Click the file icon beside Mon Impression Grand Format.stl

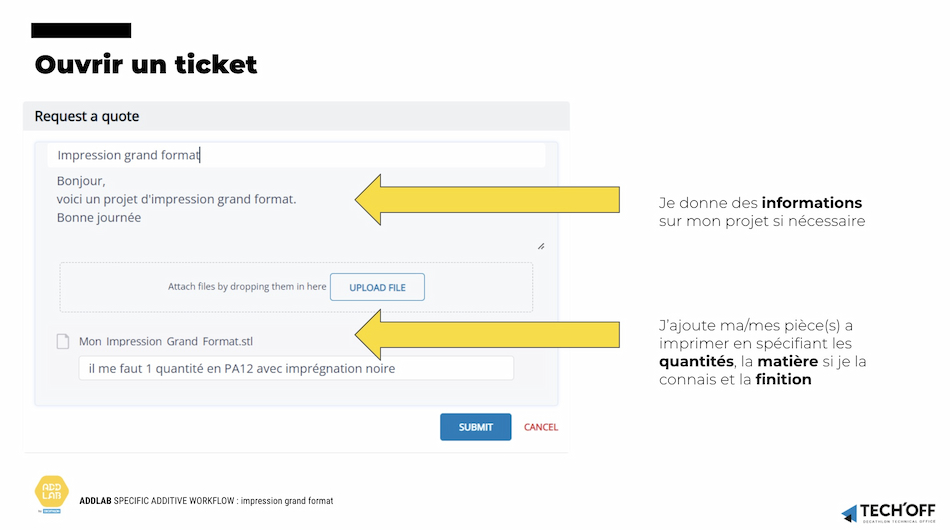(x=63, y=342)
